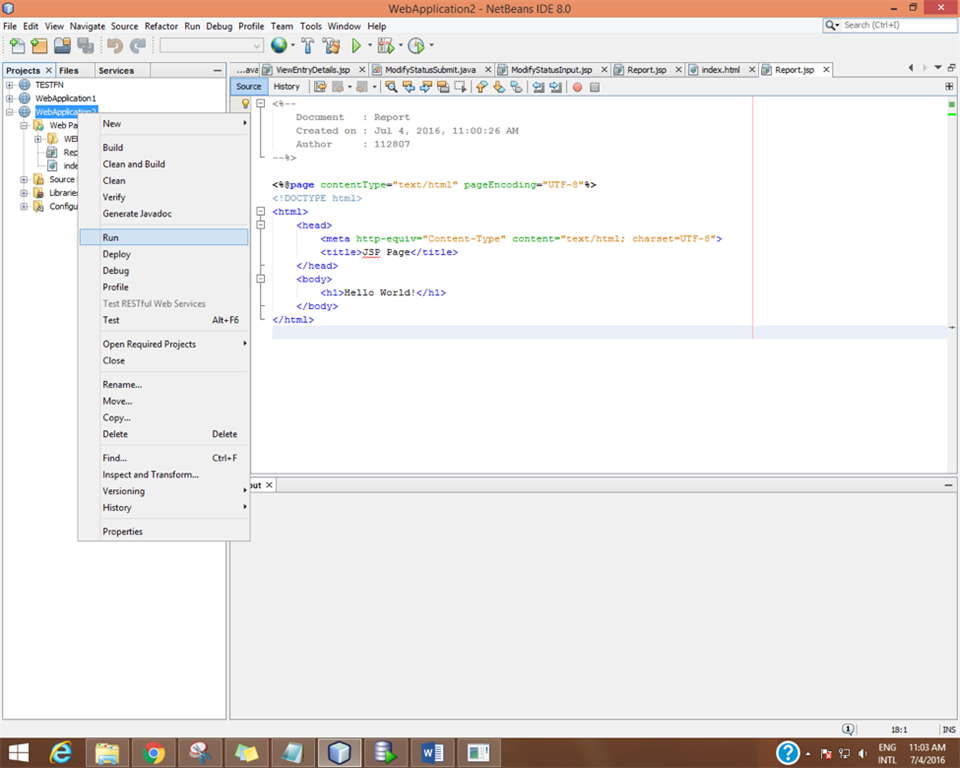Choose Run from the context menu

pyautogui.click(x=111, y=238)
